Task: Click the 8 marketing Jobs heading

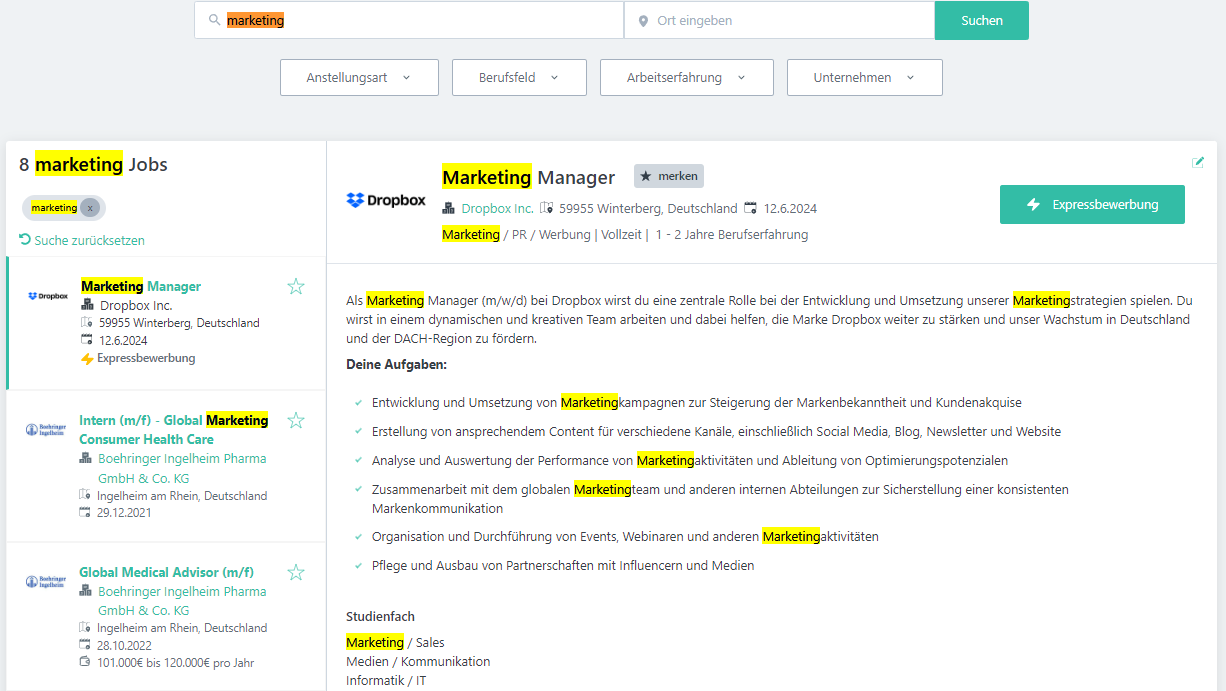Action: 94,164
